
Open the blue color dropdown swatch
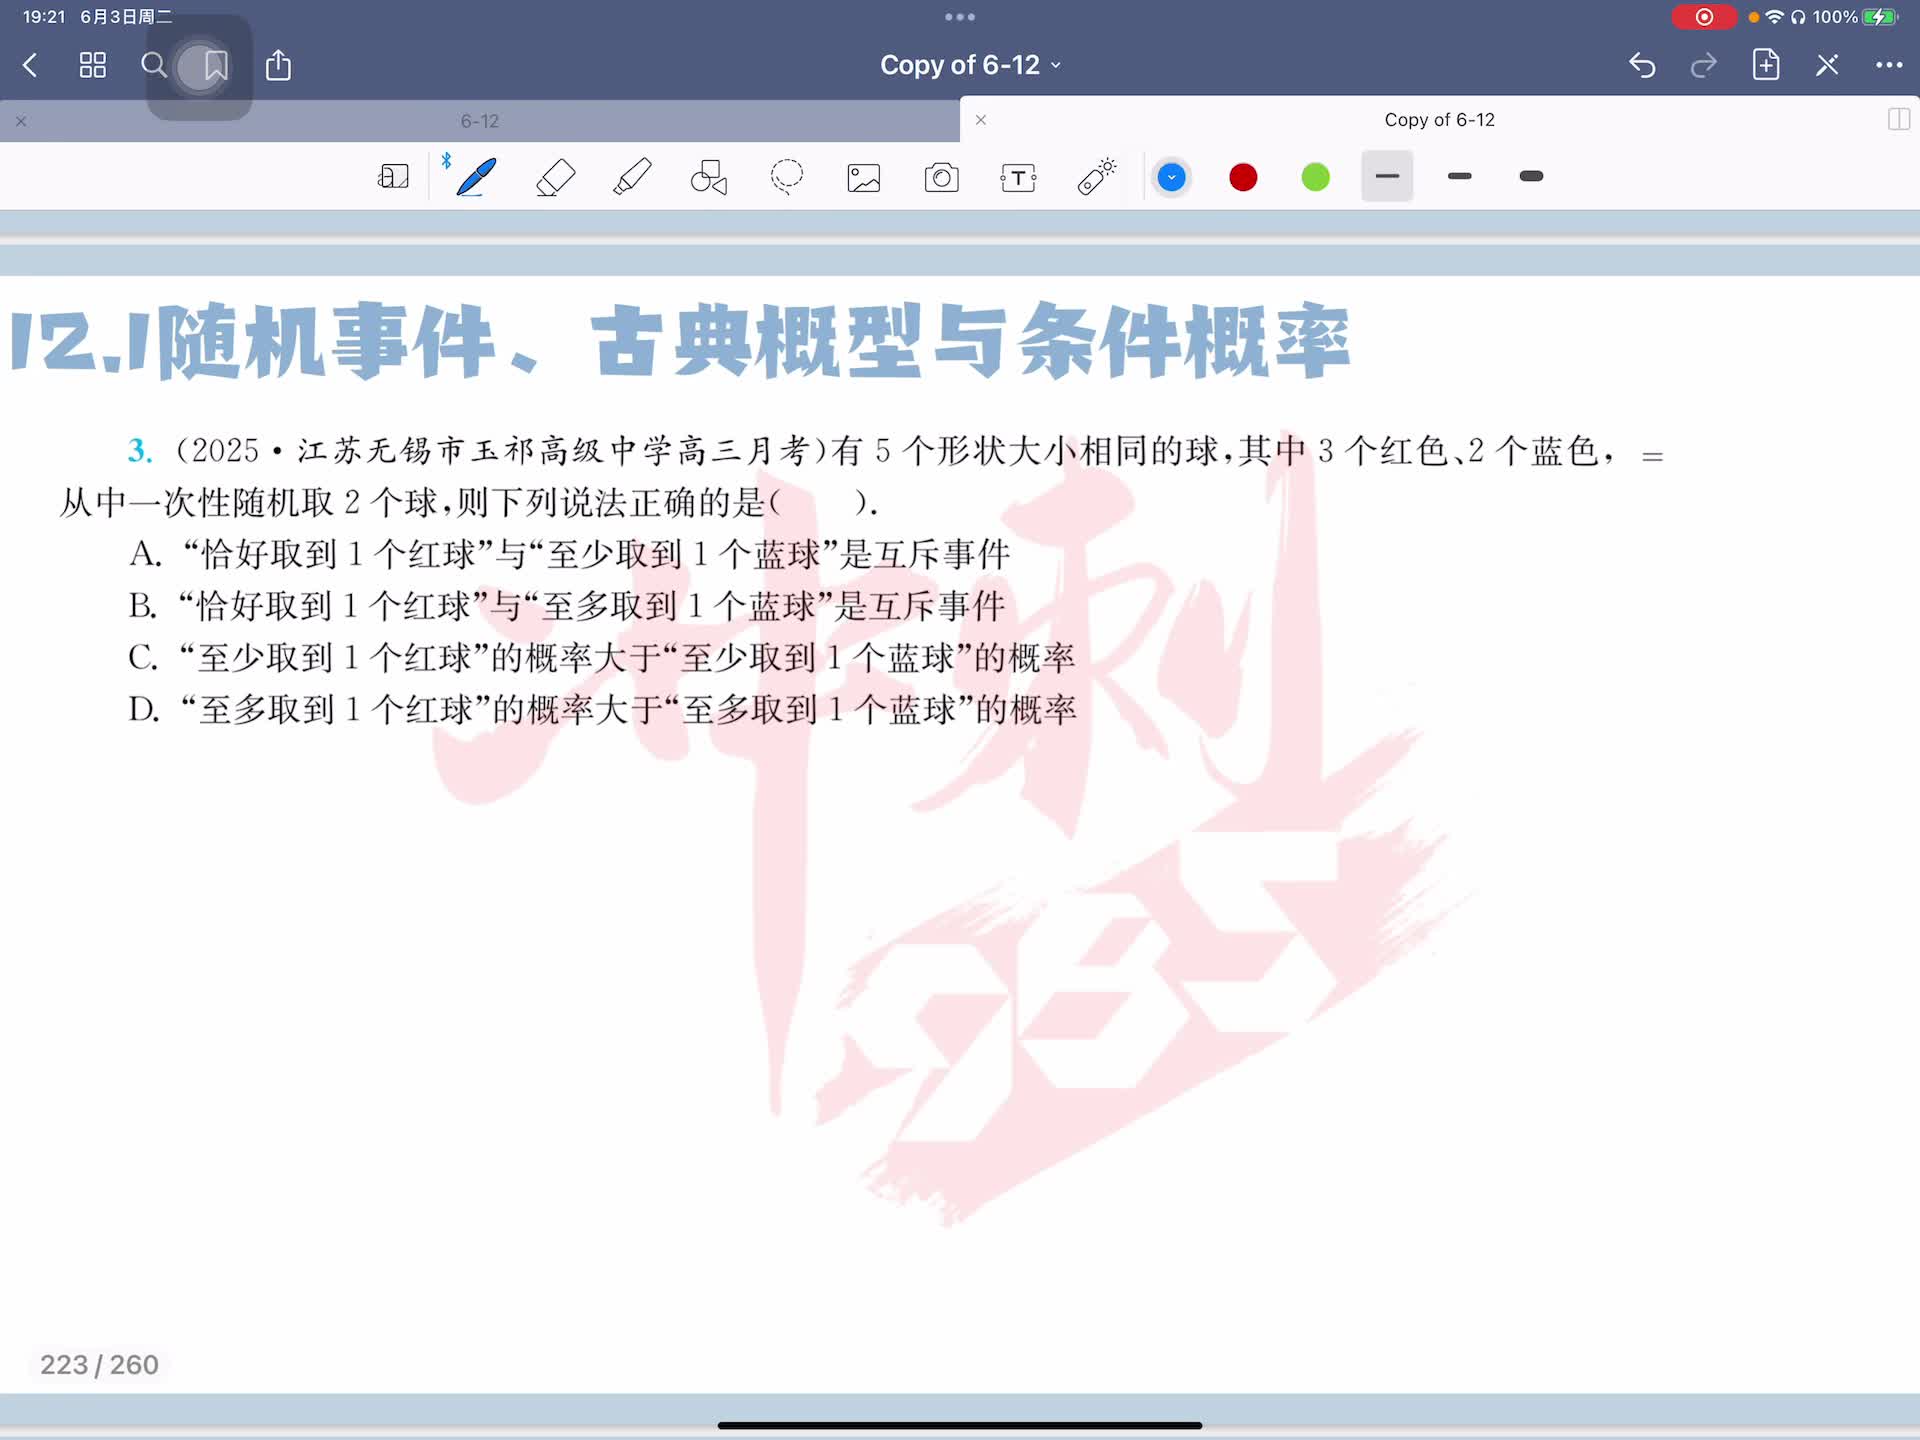pos(1171,177)
